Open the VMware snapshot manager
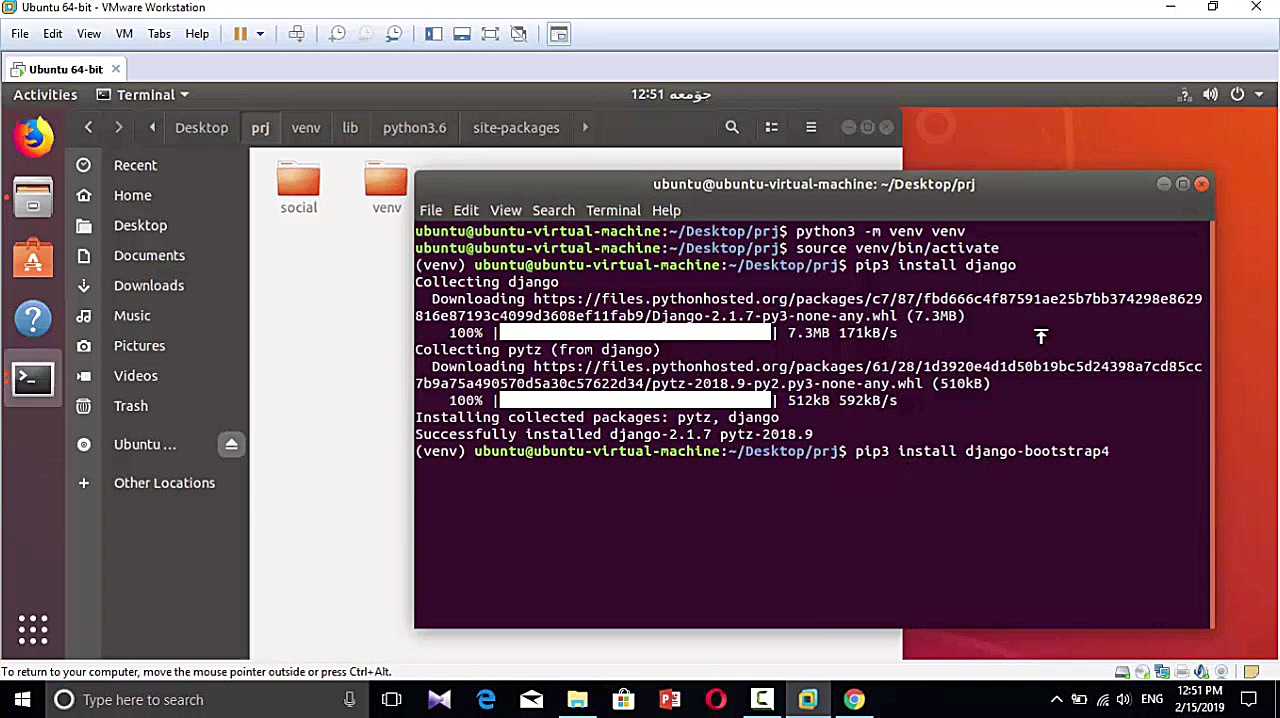This screenshot has width=1280, height=718. tap(395, 33)
